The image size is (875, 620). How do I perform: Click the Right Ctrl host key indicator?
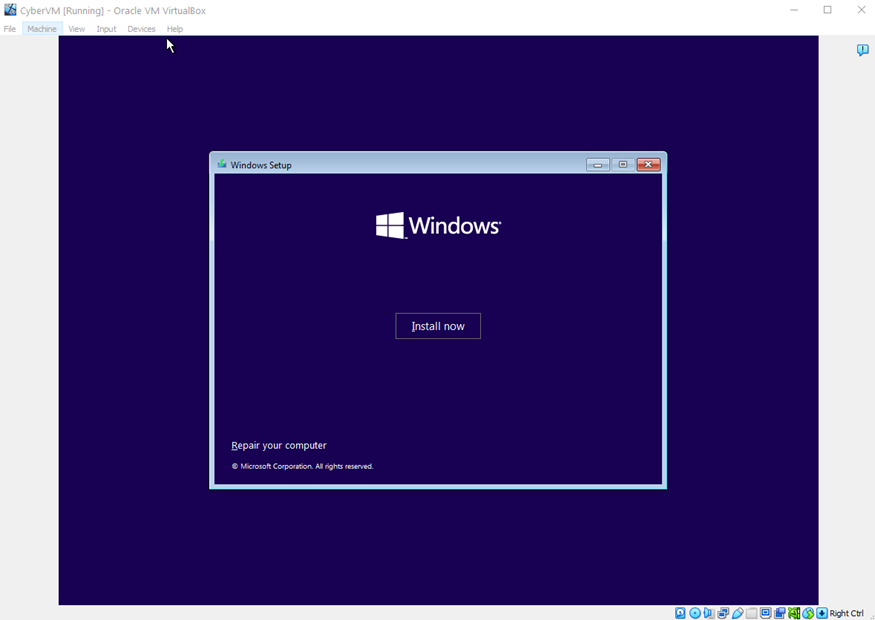tap(845, 613)
